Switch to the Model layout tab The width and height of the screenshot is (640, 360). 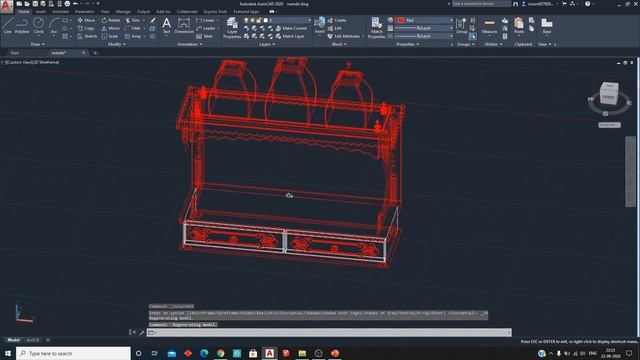(x=13, y=340)
